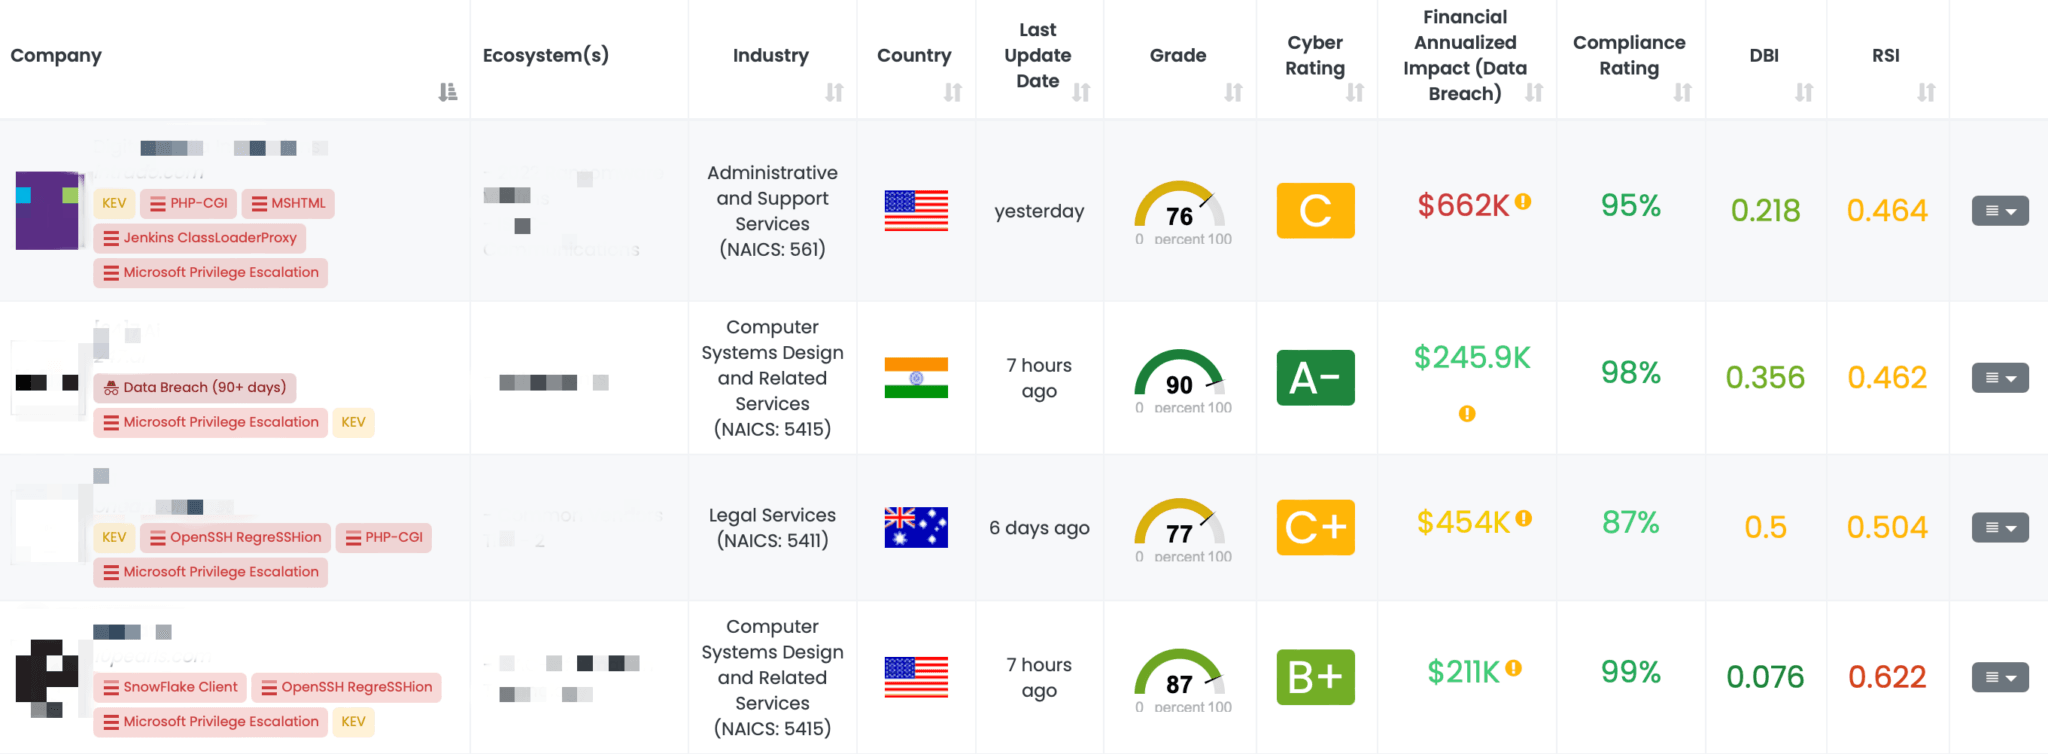
Task: Click the Jenkins ClassLoaderProxy tag
Action: pyautogui.click(x=200, y=238)
